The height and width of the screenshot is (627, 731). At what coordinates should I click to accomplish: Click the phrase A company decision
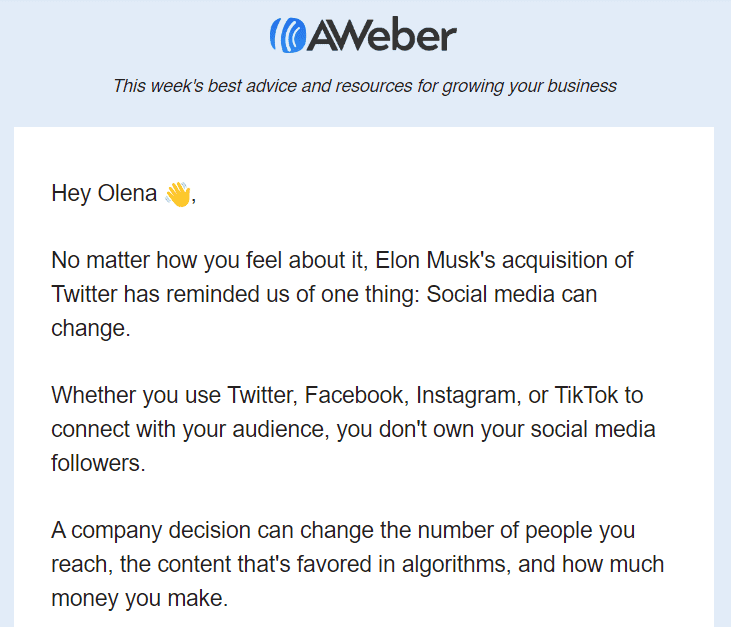[144, 531]
